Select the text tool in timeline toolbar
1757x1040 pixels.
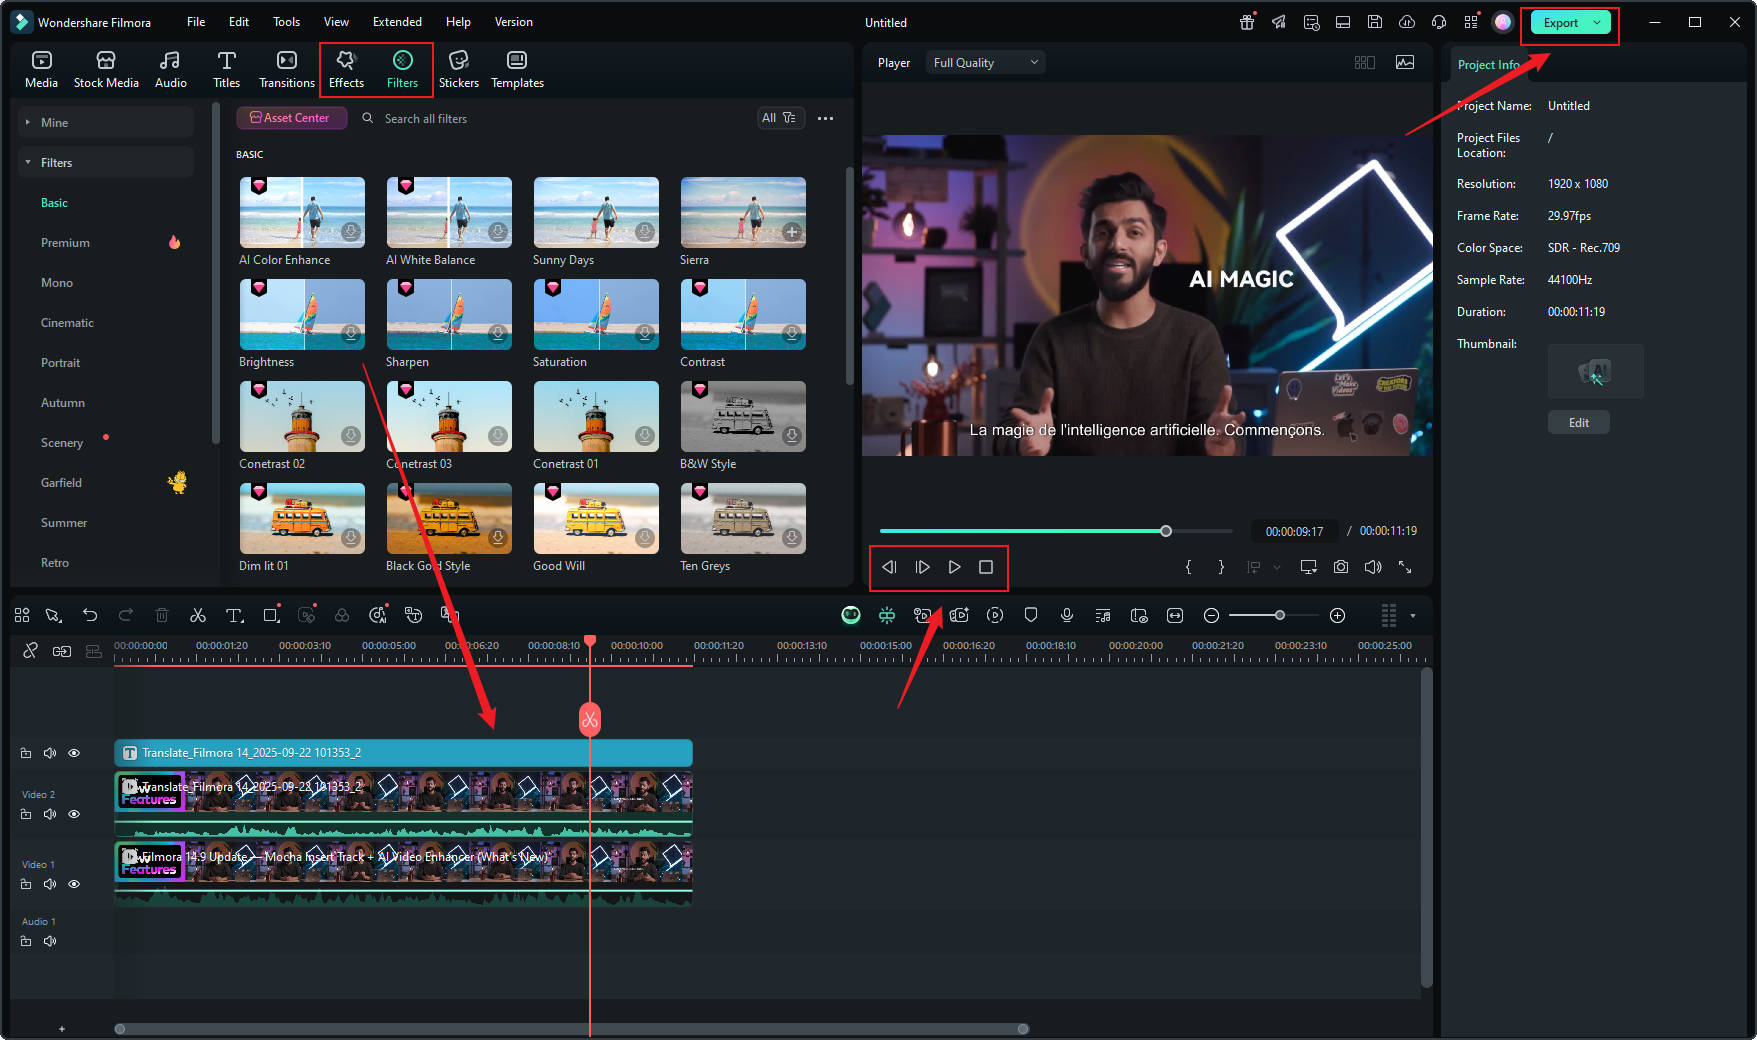coord(234,615)
